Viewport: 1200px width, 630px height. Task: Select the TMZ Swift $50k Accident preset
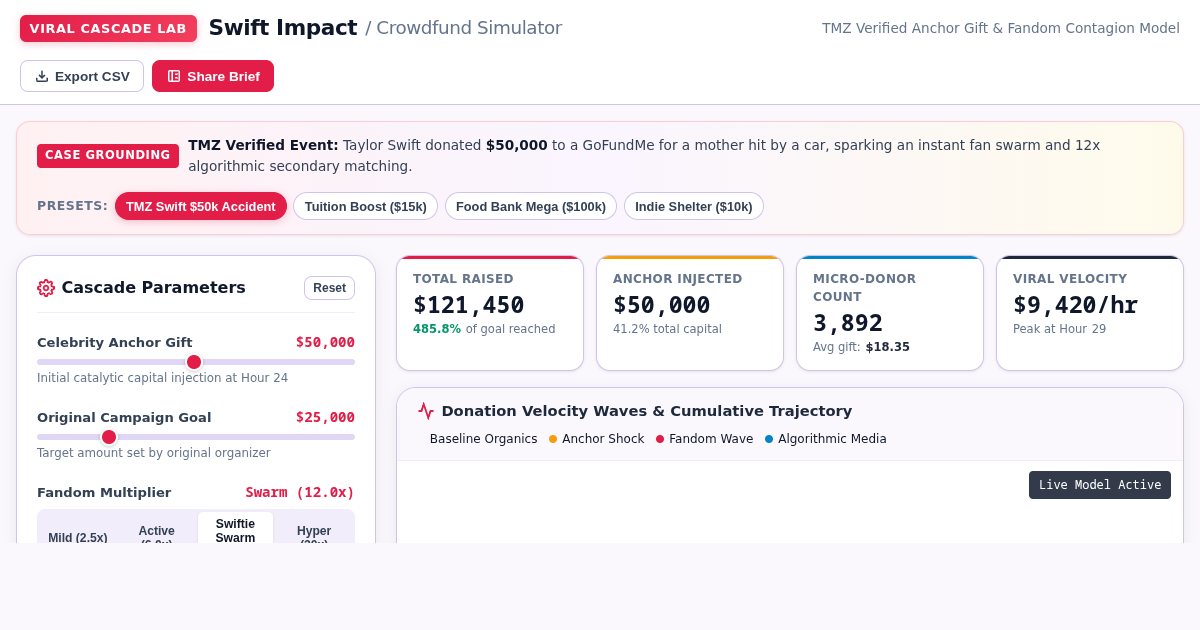click(201, 206)
